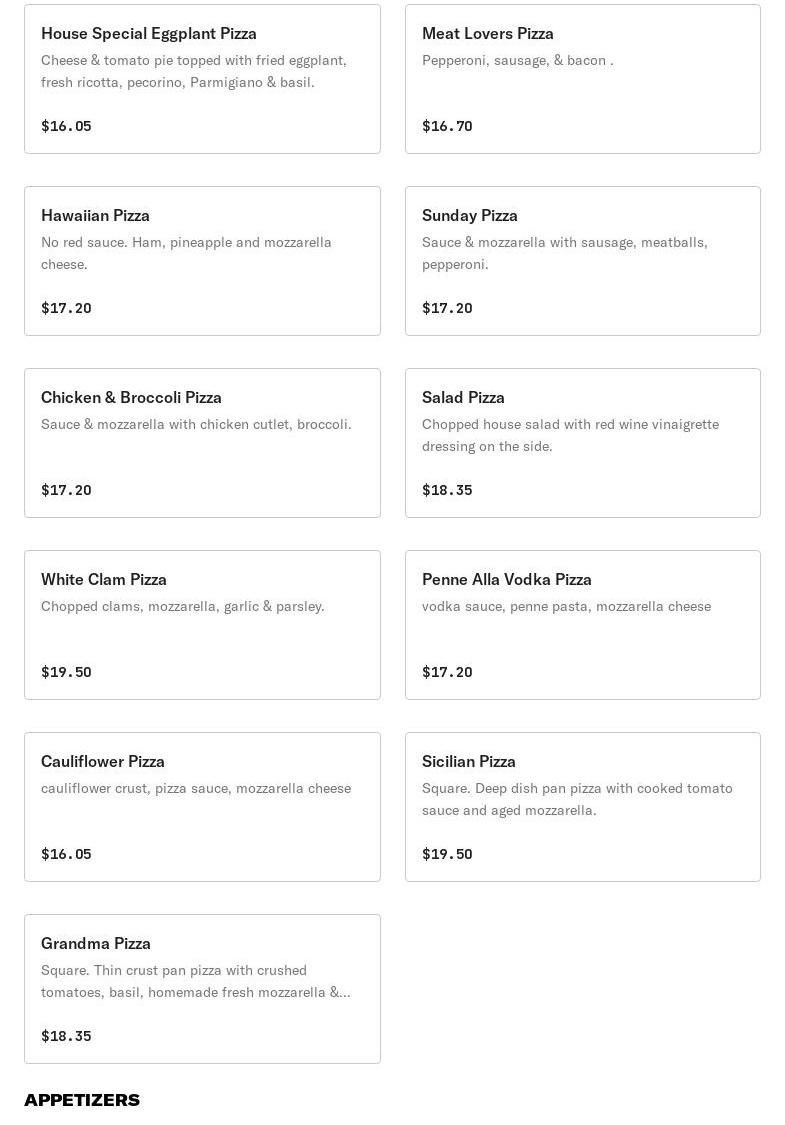The width and height of the screenshot is (785, 1125).
Task: Select the Salad Pizza item
Action: click(582, 443)
